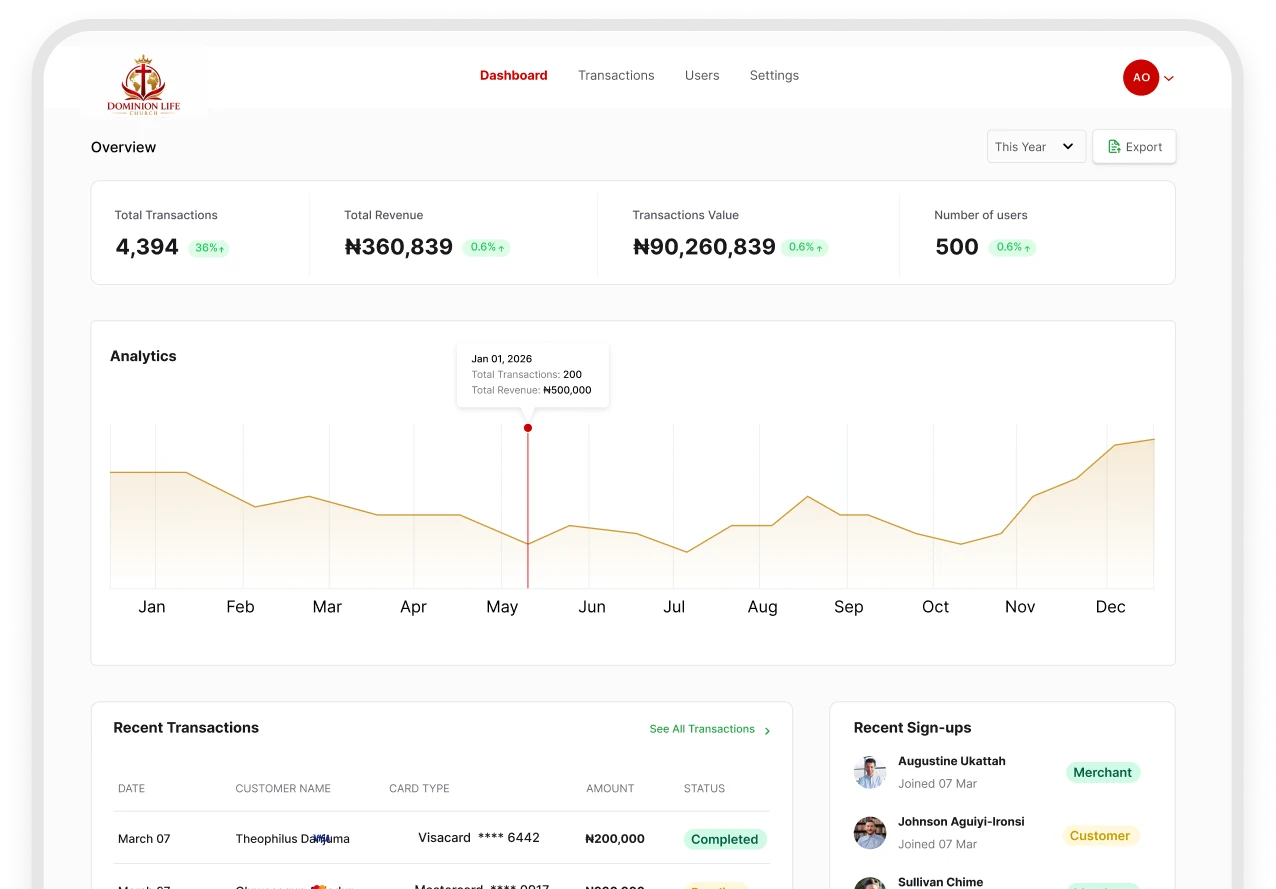Click the Dec label on chart axis
Image resolution: width=1276 pixels, height=889 pixels.
(x=1111, y=607)
